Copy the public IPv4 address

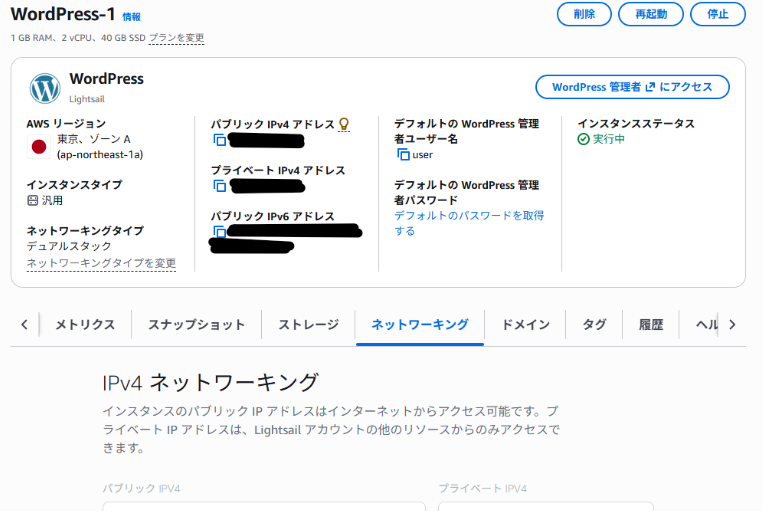[x=220, y=140]
